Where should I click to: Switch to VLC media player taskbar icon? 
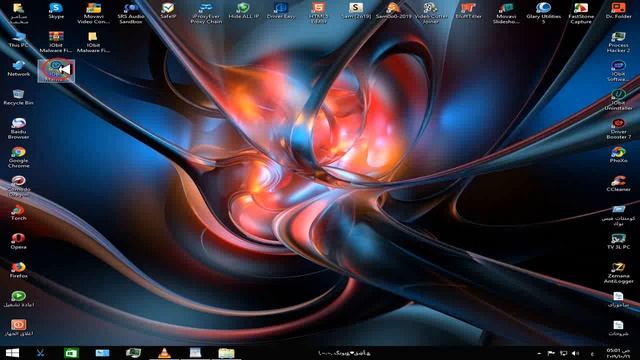point(164,353)
